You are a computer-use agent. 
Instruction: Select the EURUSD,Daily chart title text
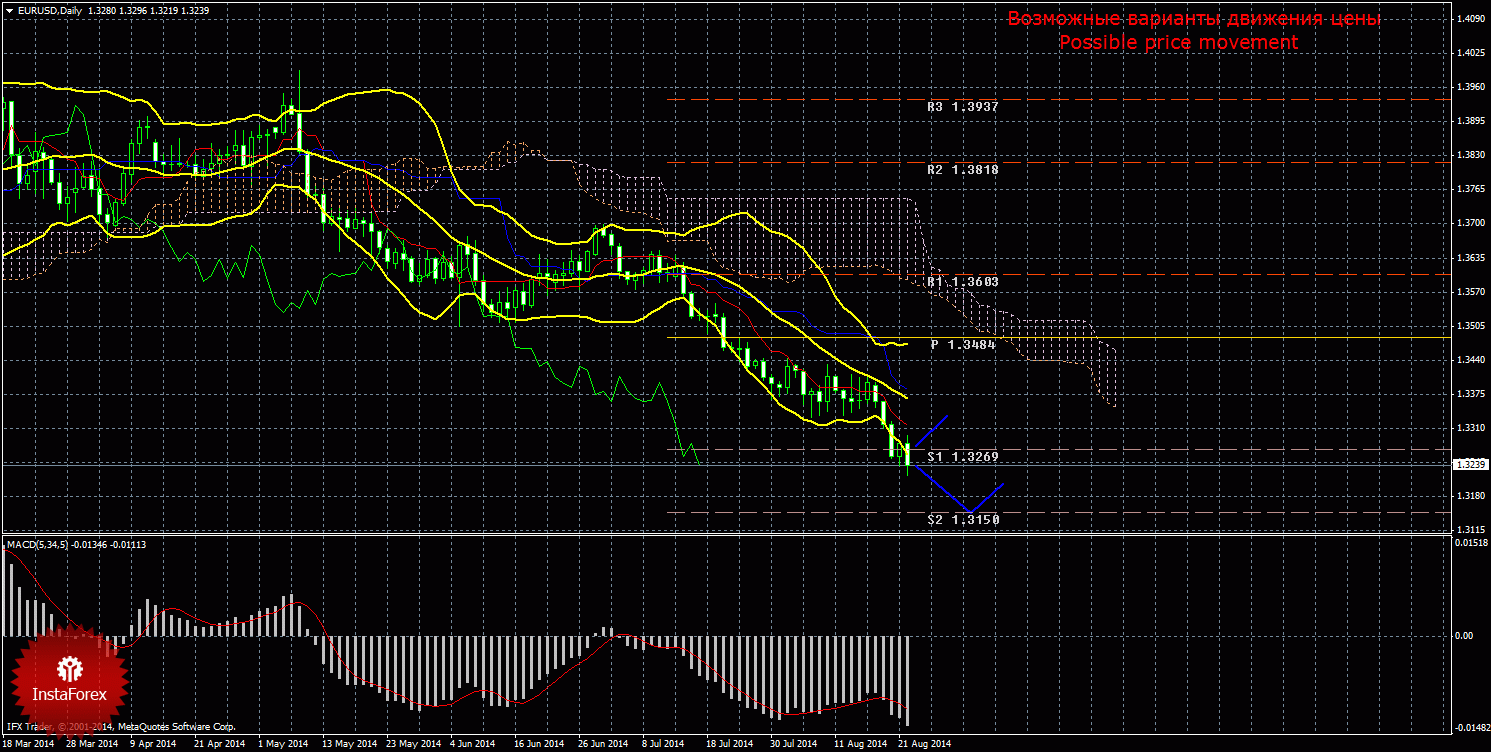(x=52, y=10)
